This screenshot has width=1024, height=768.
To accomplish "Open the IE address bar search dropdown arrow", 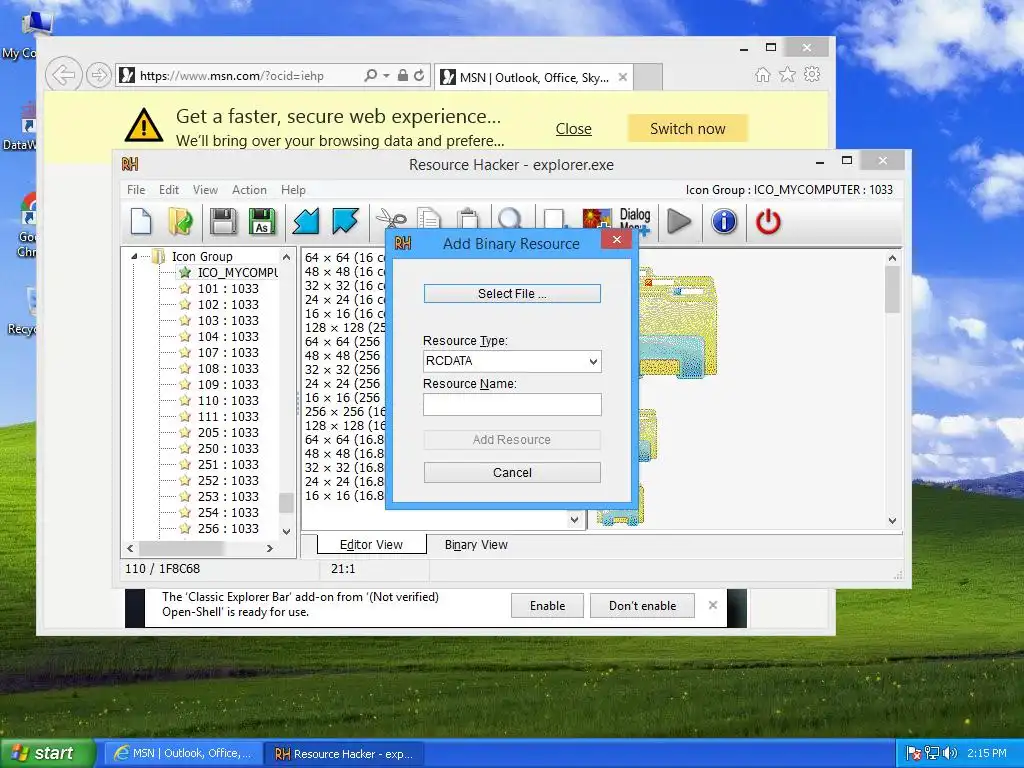I will click(386, 76).
